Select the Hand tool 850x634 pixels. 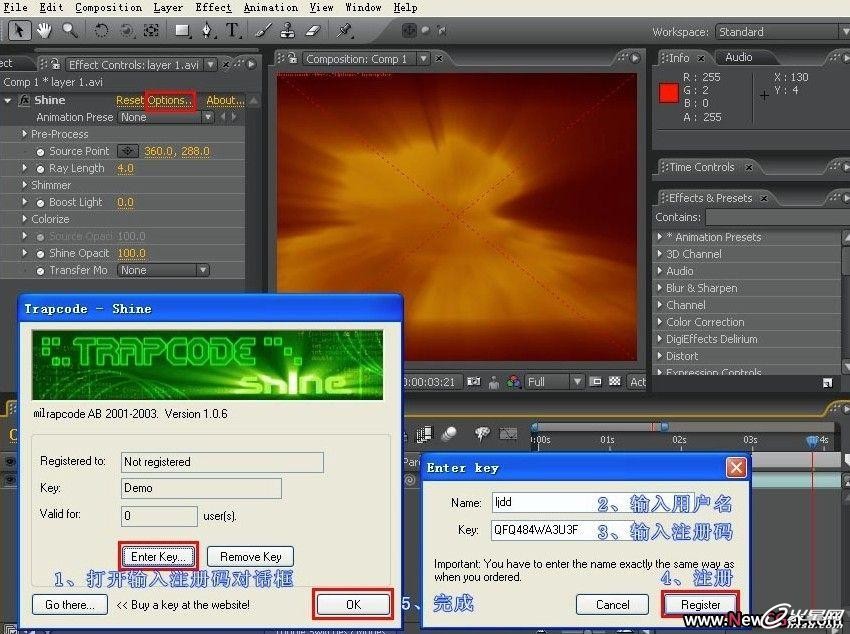44,30
